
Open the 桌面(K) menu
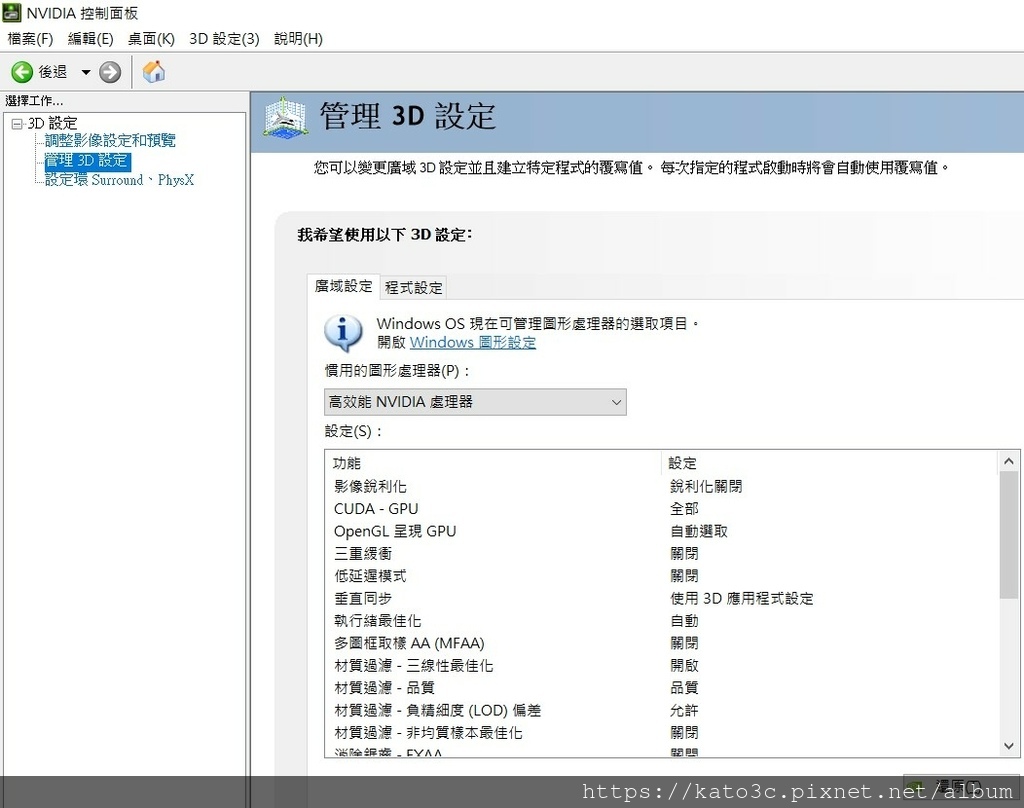(151, 39)
